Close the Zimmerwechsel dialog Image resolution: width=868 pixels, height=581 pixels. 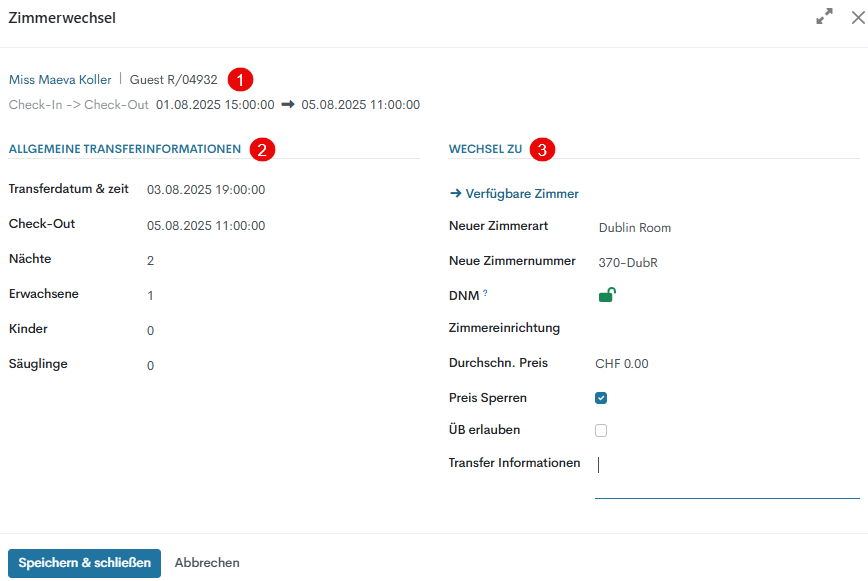(857, 17)
